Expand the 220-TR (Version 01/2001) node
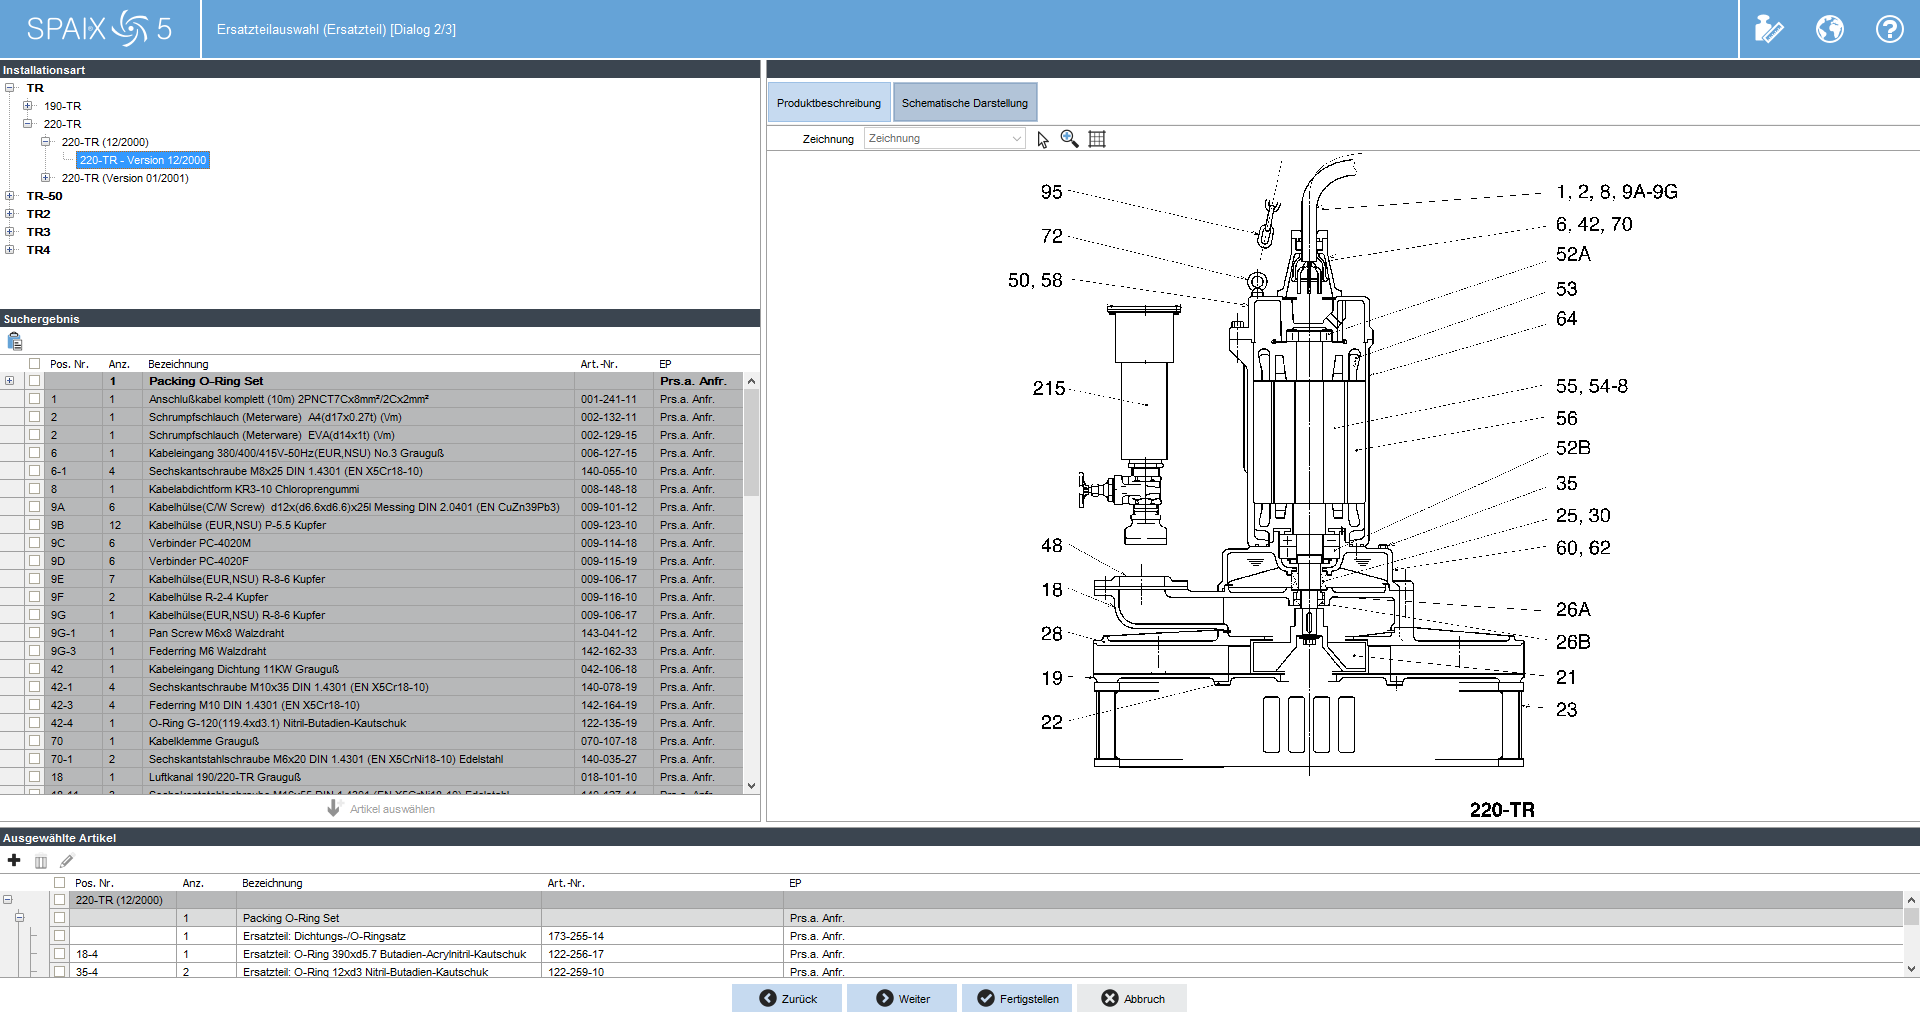The height and width of the screenshot is (1017, 1920). pyautogui.click(x=46, y=178)
